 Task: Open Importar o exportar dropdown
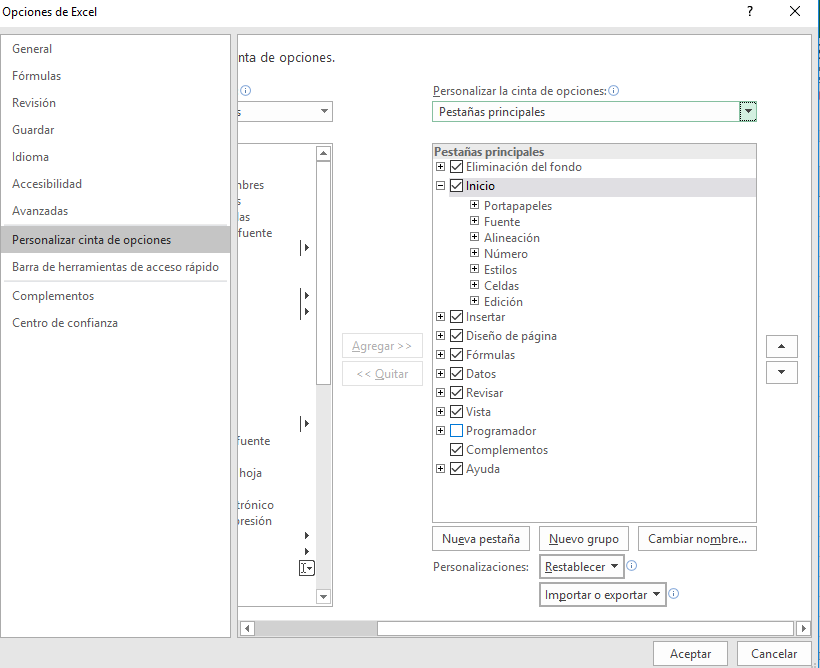[602, 595]
